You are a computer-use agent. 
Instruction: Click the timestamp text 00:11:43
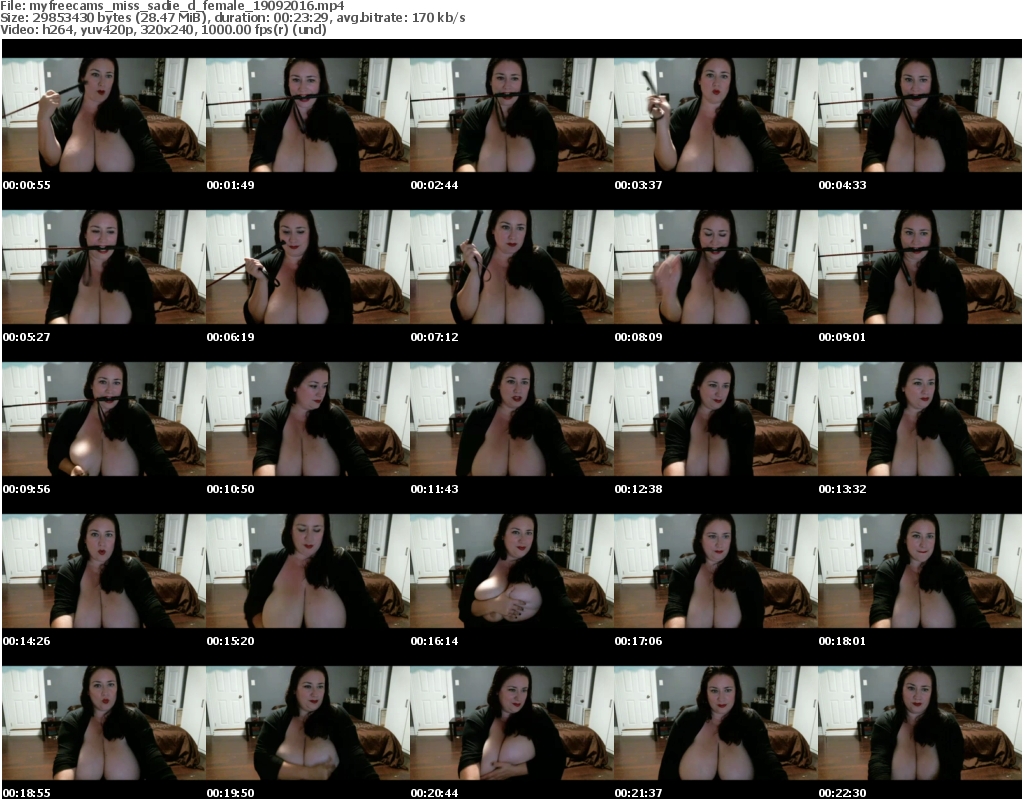434,489
